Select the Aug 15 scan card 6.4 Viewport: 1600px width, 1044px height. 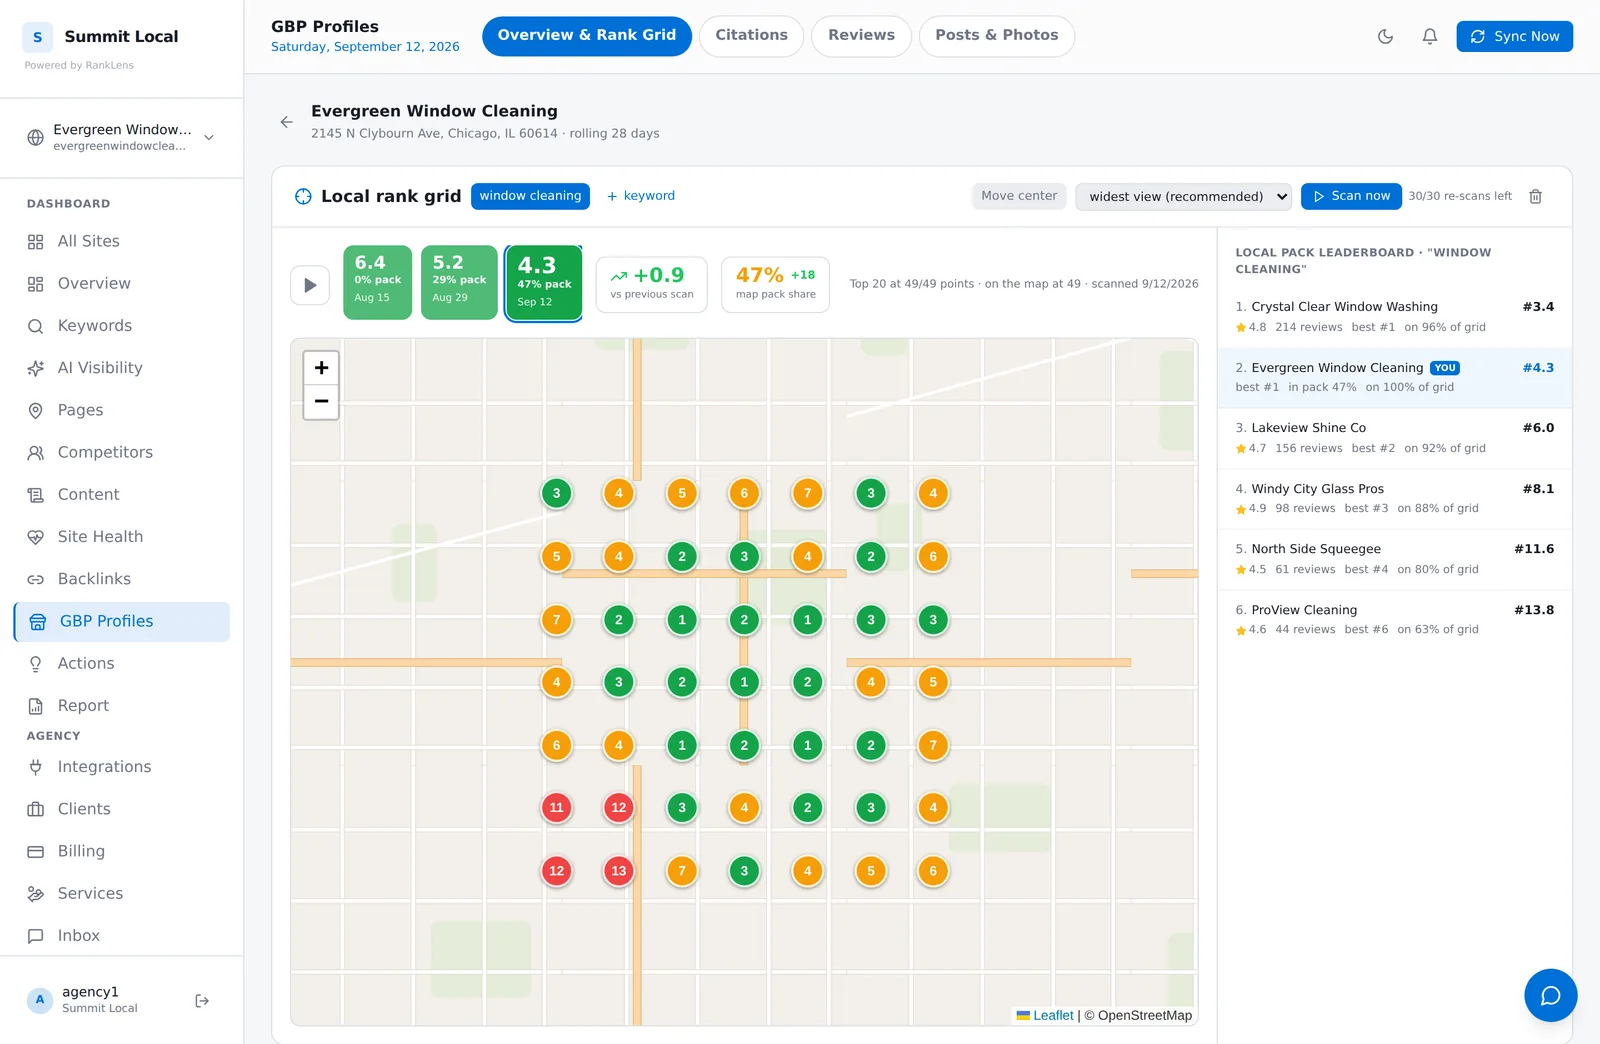[x=377, y=282]
